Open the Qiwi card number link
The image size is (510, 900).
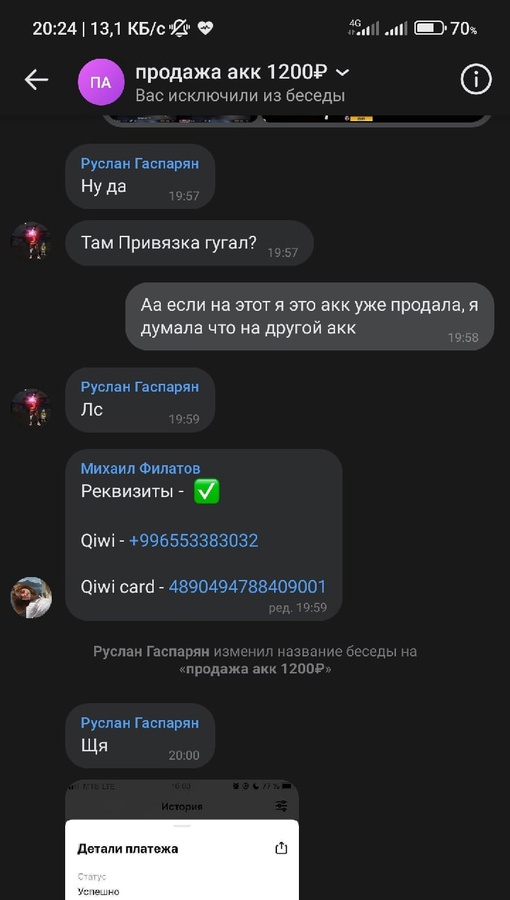[247, 587]
